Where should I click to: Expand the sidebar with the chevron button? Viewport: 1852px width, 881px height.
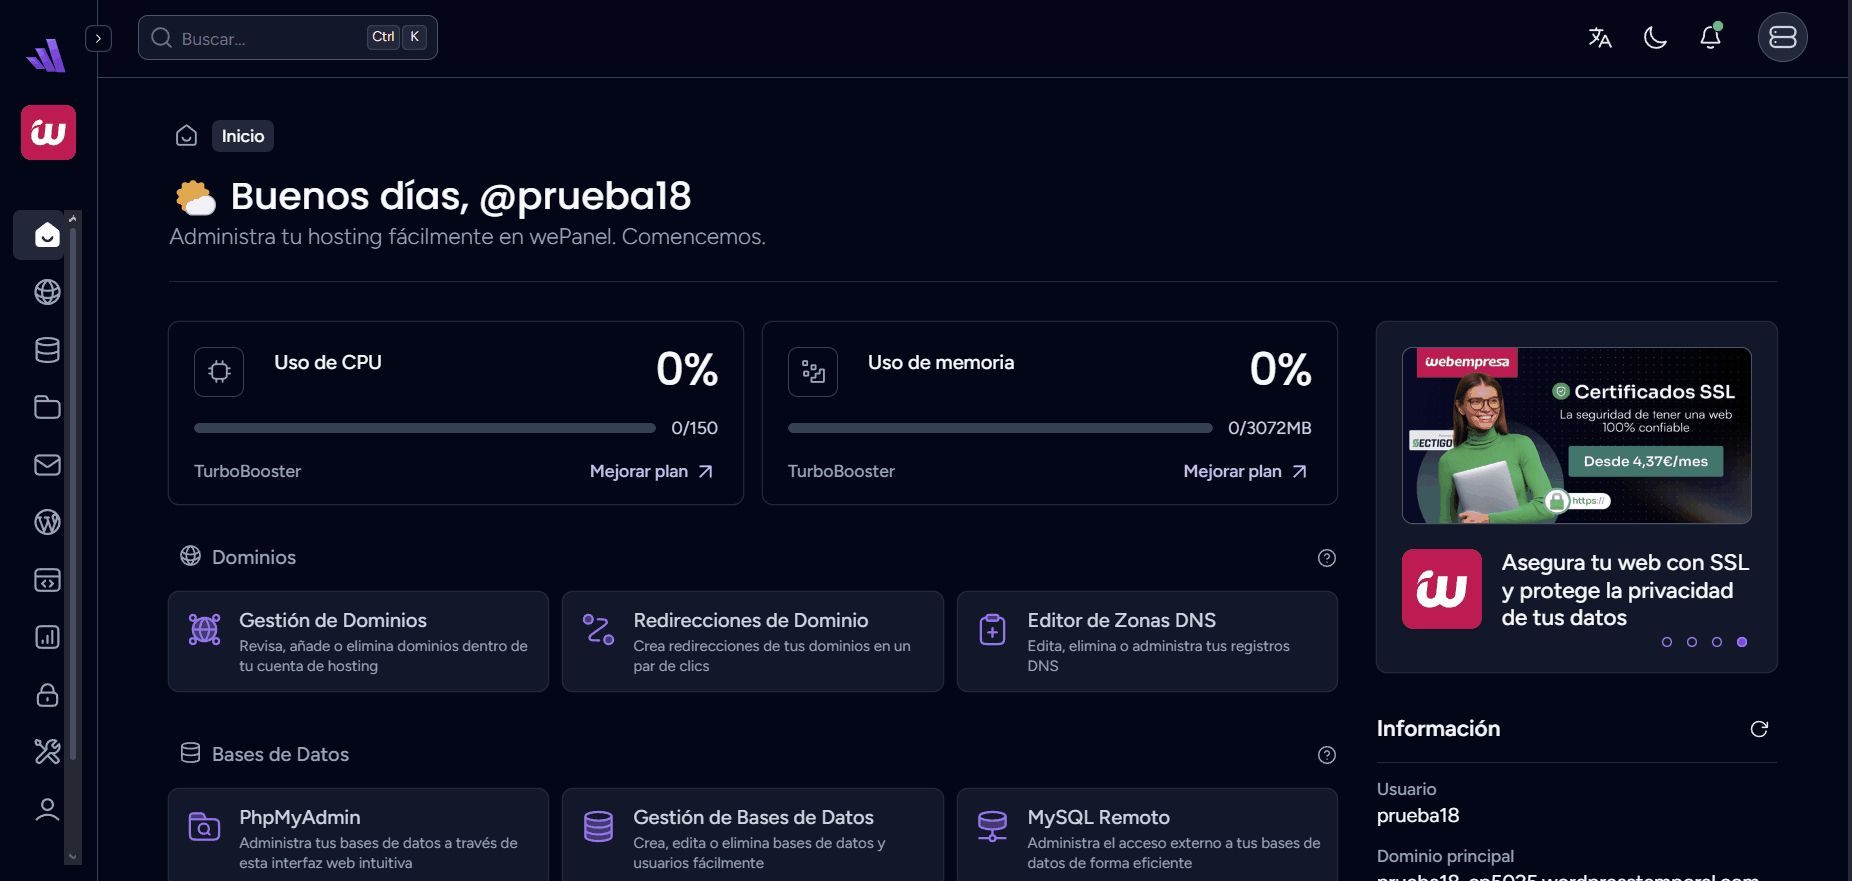[98, 38]
